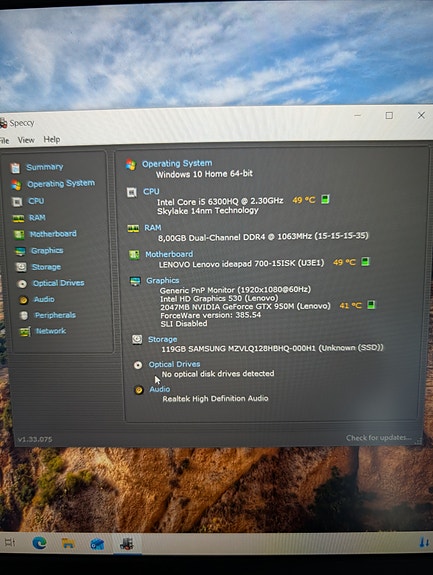Open the Storage sidebar section
The height and width of the screenshot is (575, 433).
(x=46, y=267)
